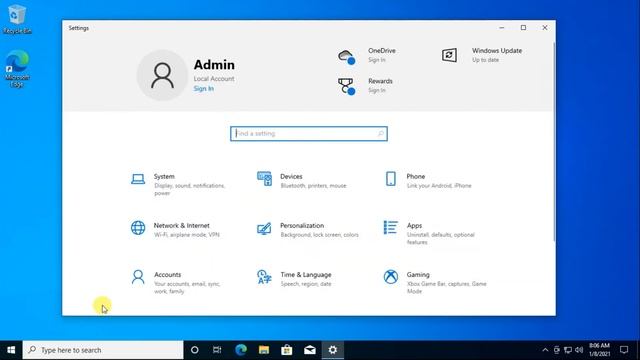Click the Rewards label
640x360 pixels.
point(380,81)
